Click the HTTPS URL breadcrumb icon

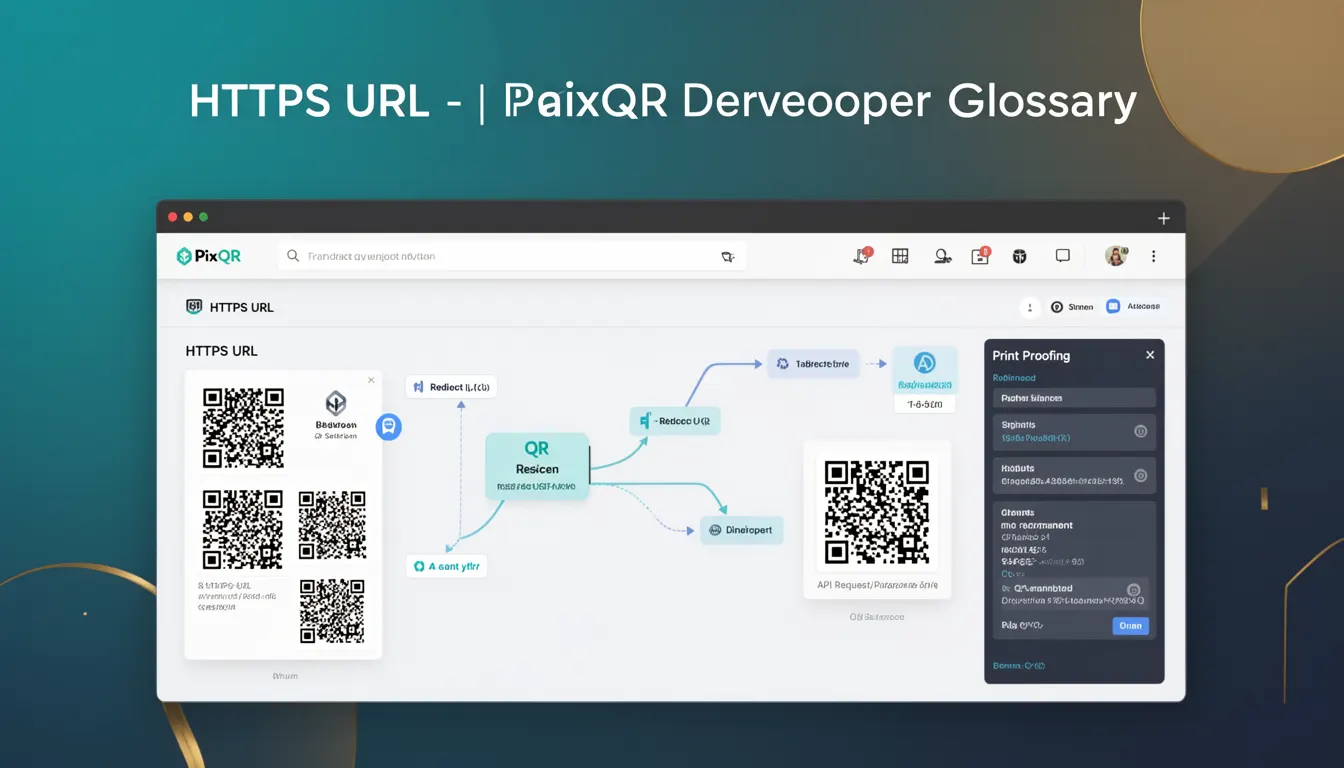(x=194, y=307)
